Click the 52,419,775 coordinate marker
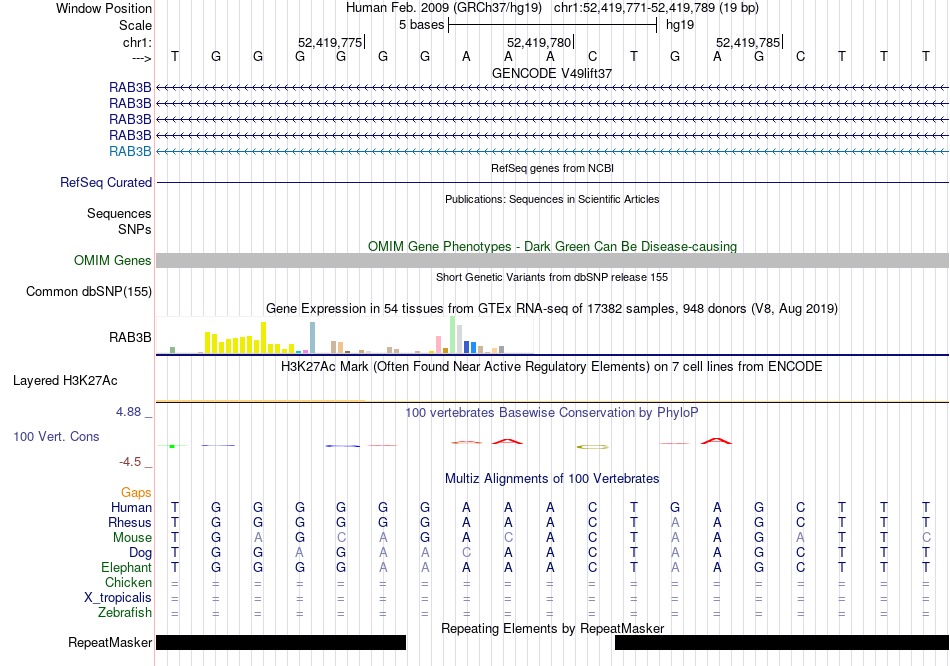950x666 pixels. pos(331,42)
